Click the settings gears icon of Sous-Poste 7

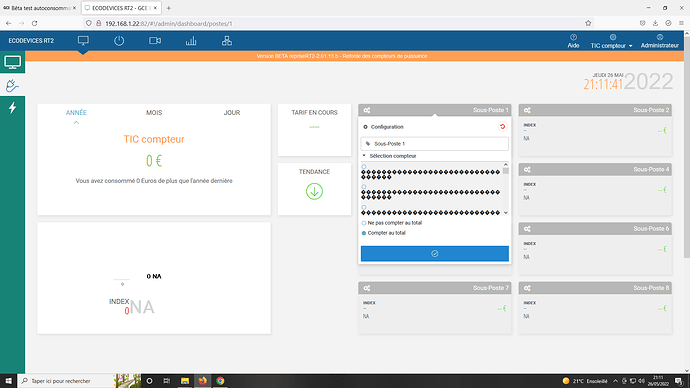click(367, 288)
